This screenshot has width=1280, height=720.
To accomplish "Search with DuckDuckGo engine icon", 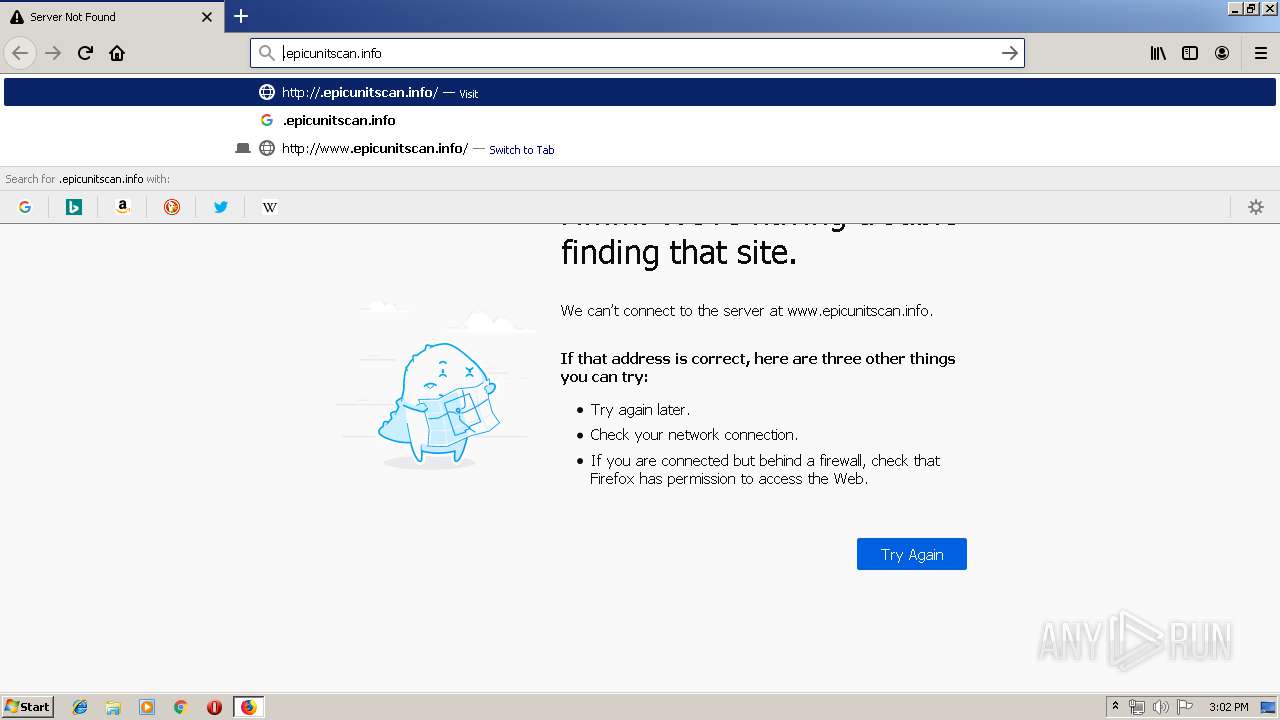I will [172, 207].
